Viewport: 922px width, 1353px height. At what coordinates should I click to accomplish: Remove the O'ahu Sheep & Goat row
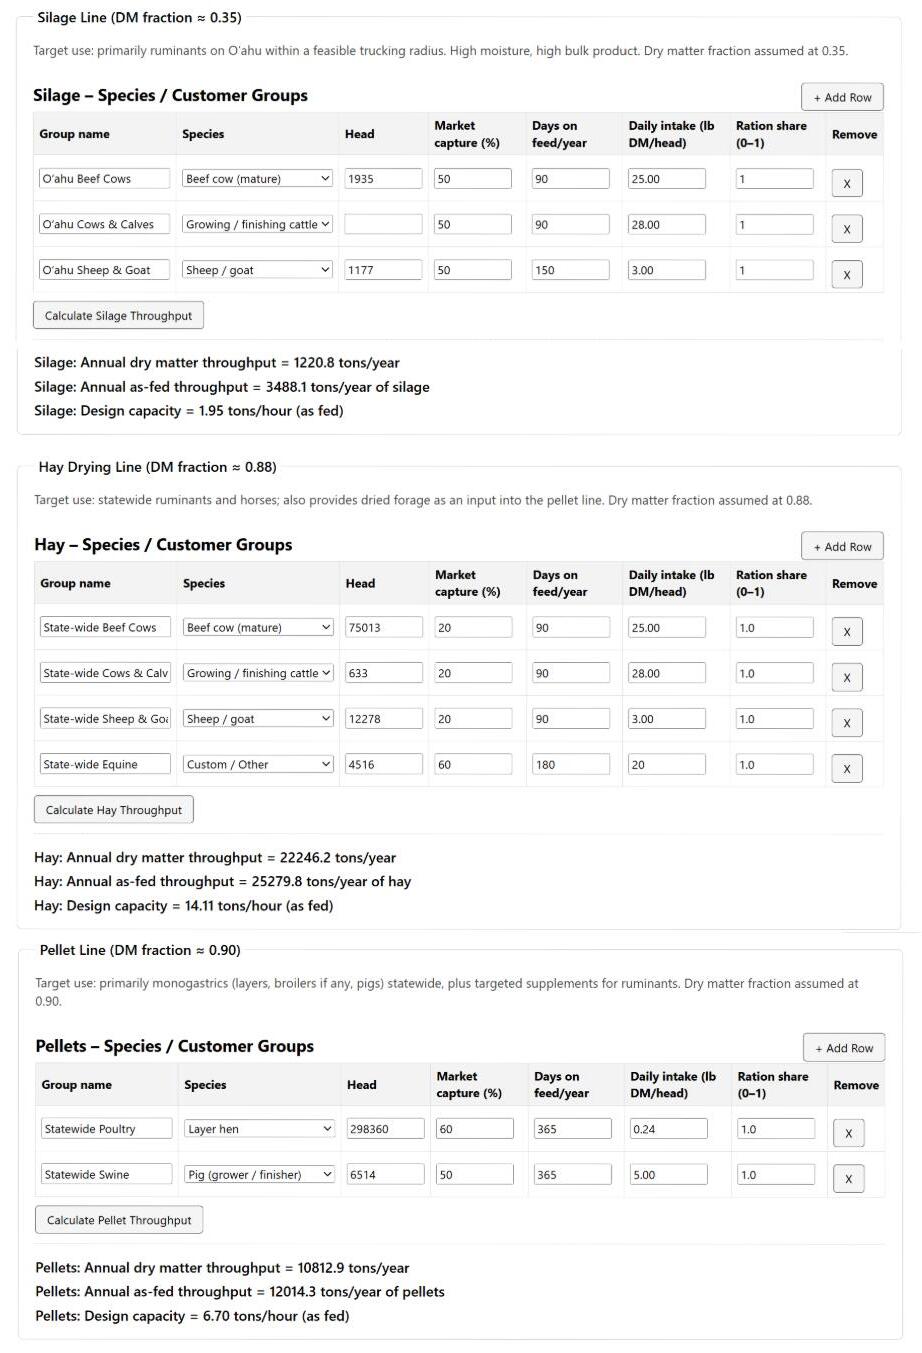click(x=846, y=275)
